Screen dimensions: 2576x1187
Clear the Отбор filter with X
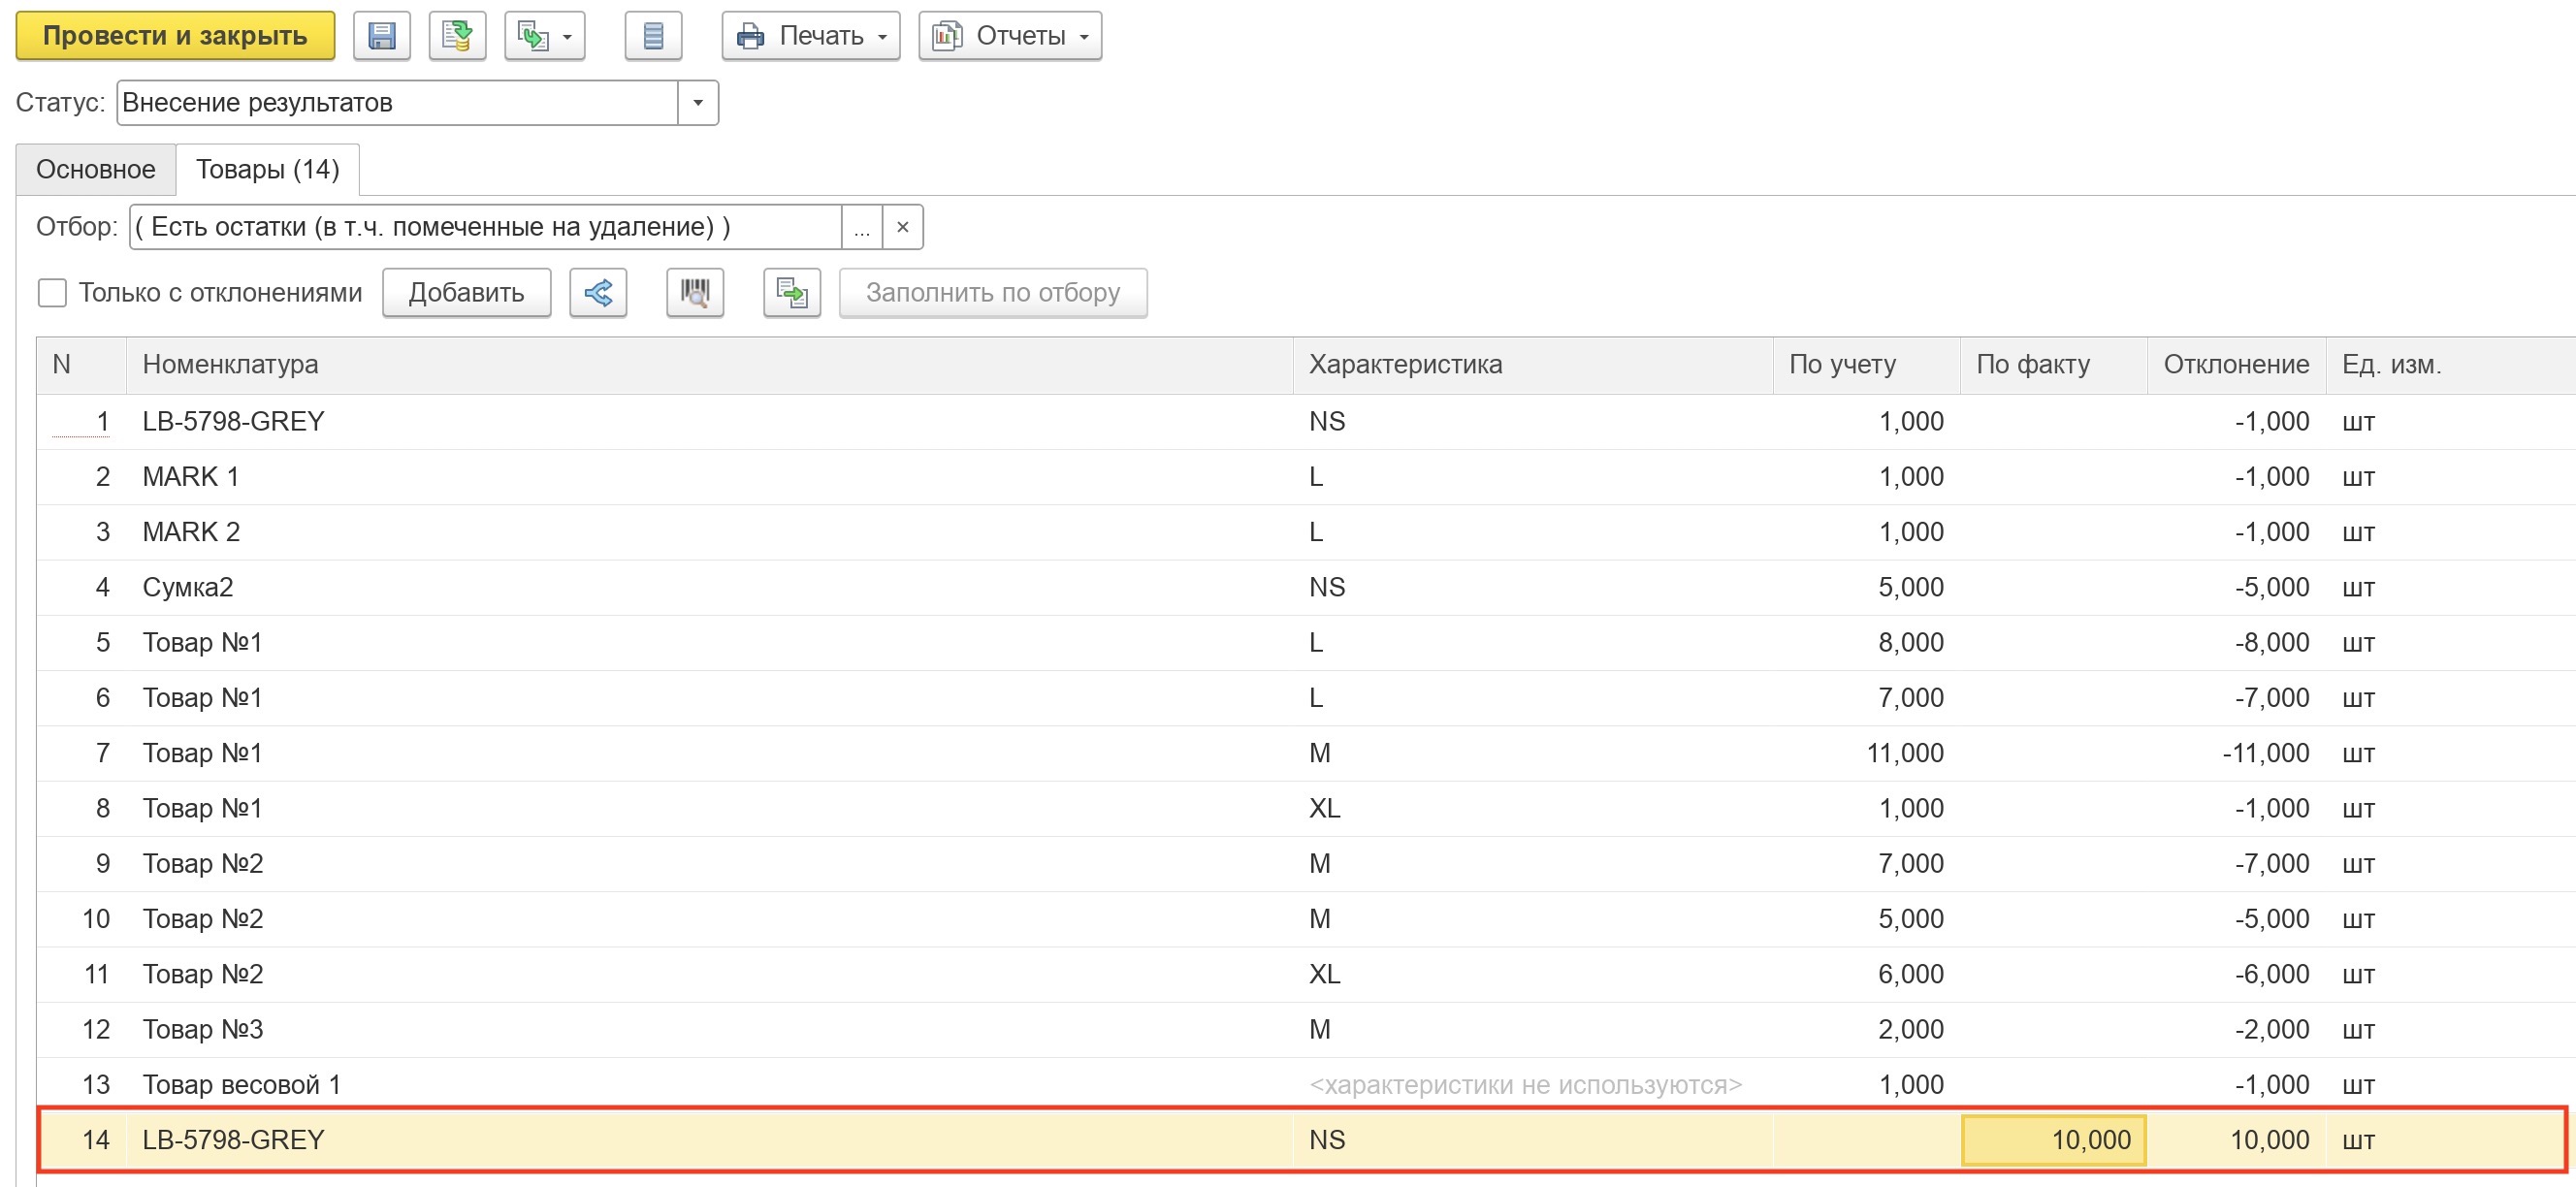click(x=903, y=227)
